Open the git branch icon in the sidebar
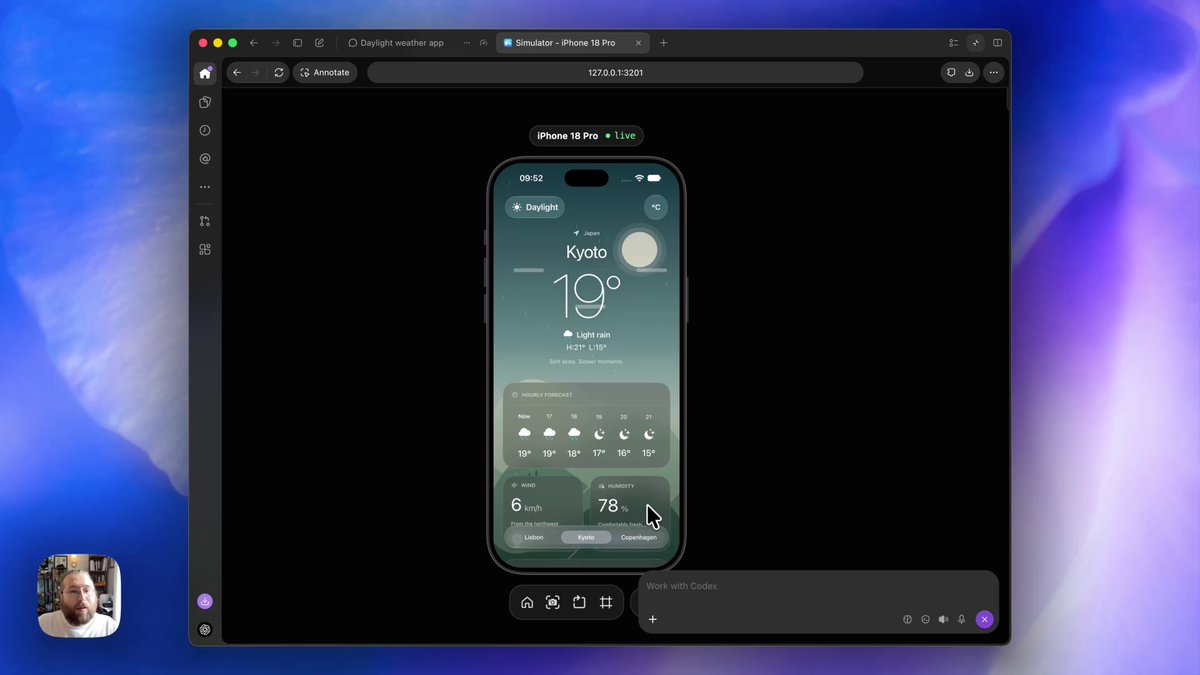The height and width of the screenshot is (675, 1200). click(205, 221)
